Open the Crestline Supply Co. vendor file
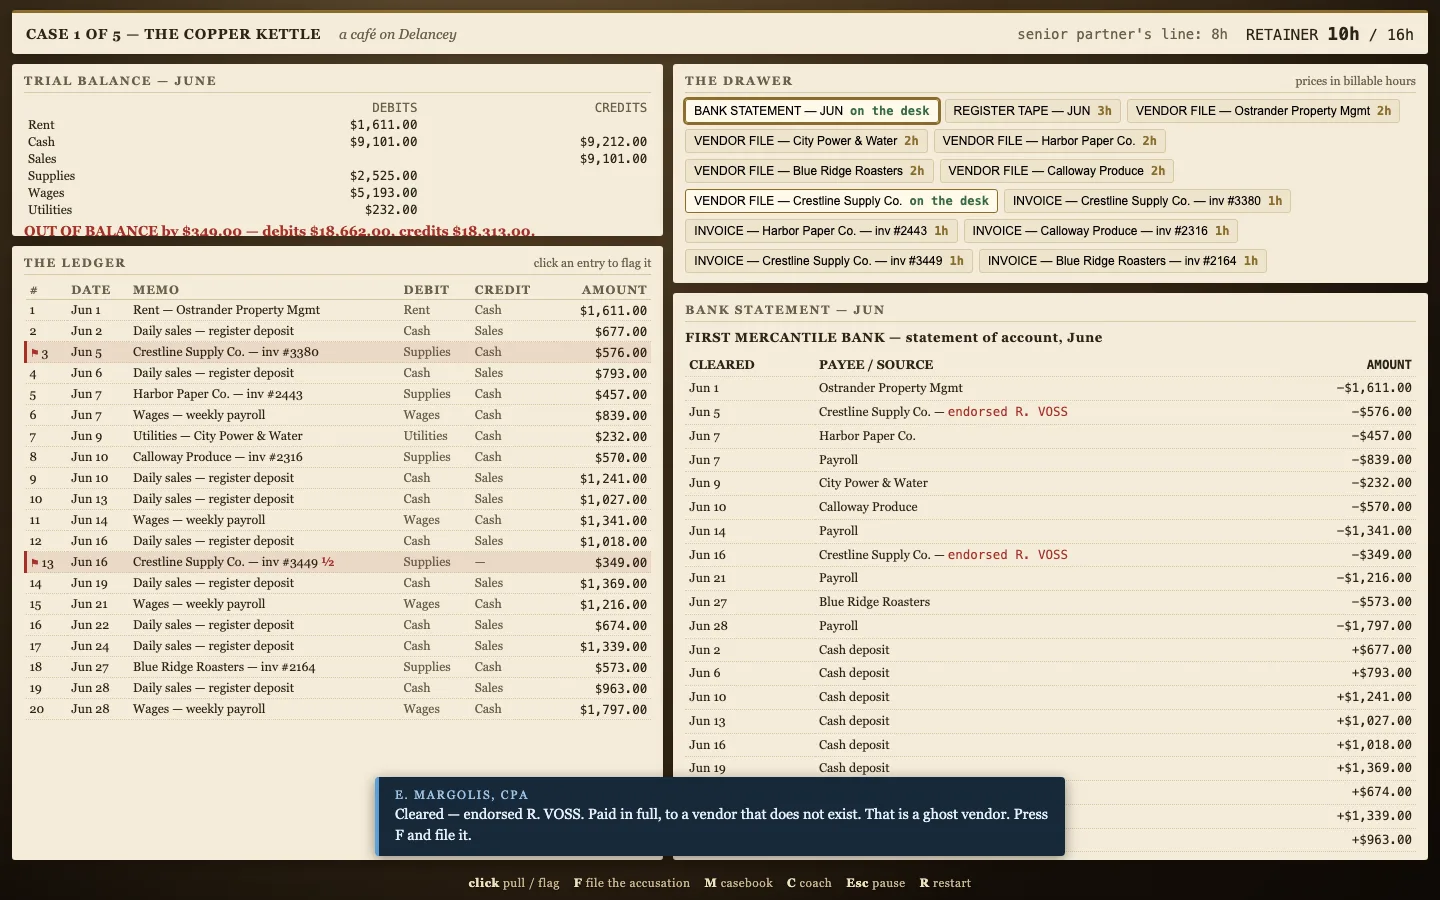Image resolution: width=1440 pixels, height=900 pixels. point(841,201)
